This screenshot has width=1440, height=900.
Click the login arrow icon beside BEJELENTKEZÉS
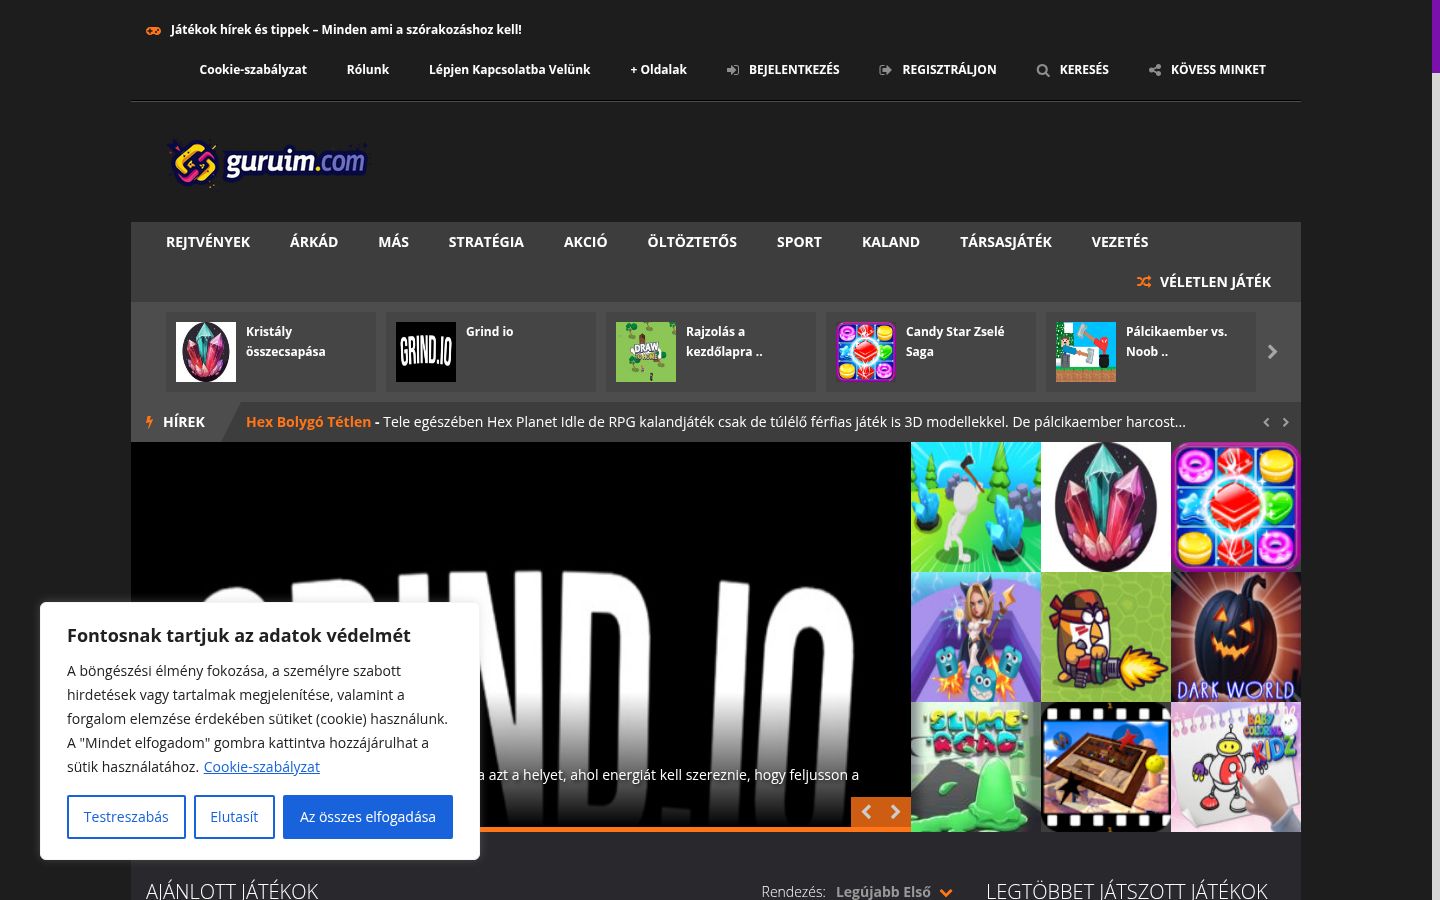[x=733, y=70]
